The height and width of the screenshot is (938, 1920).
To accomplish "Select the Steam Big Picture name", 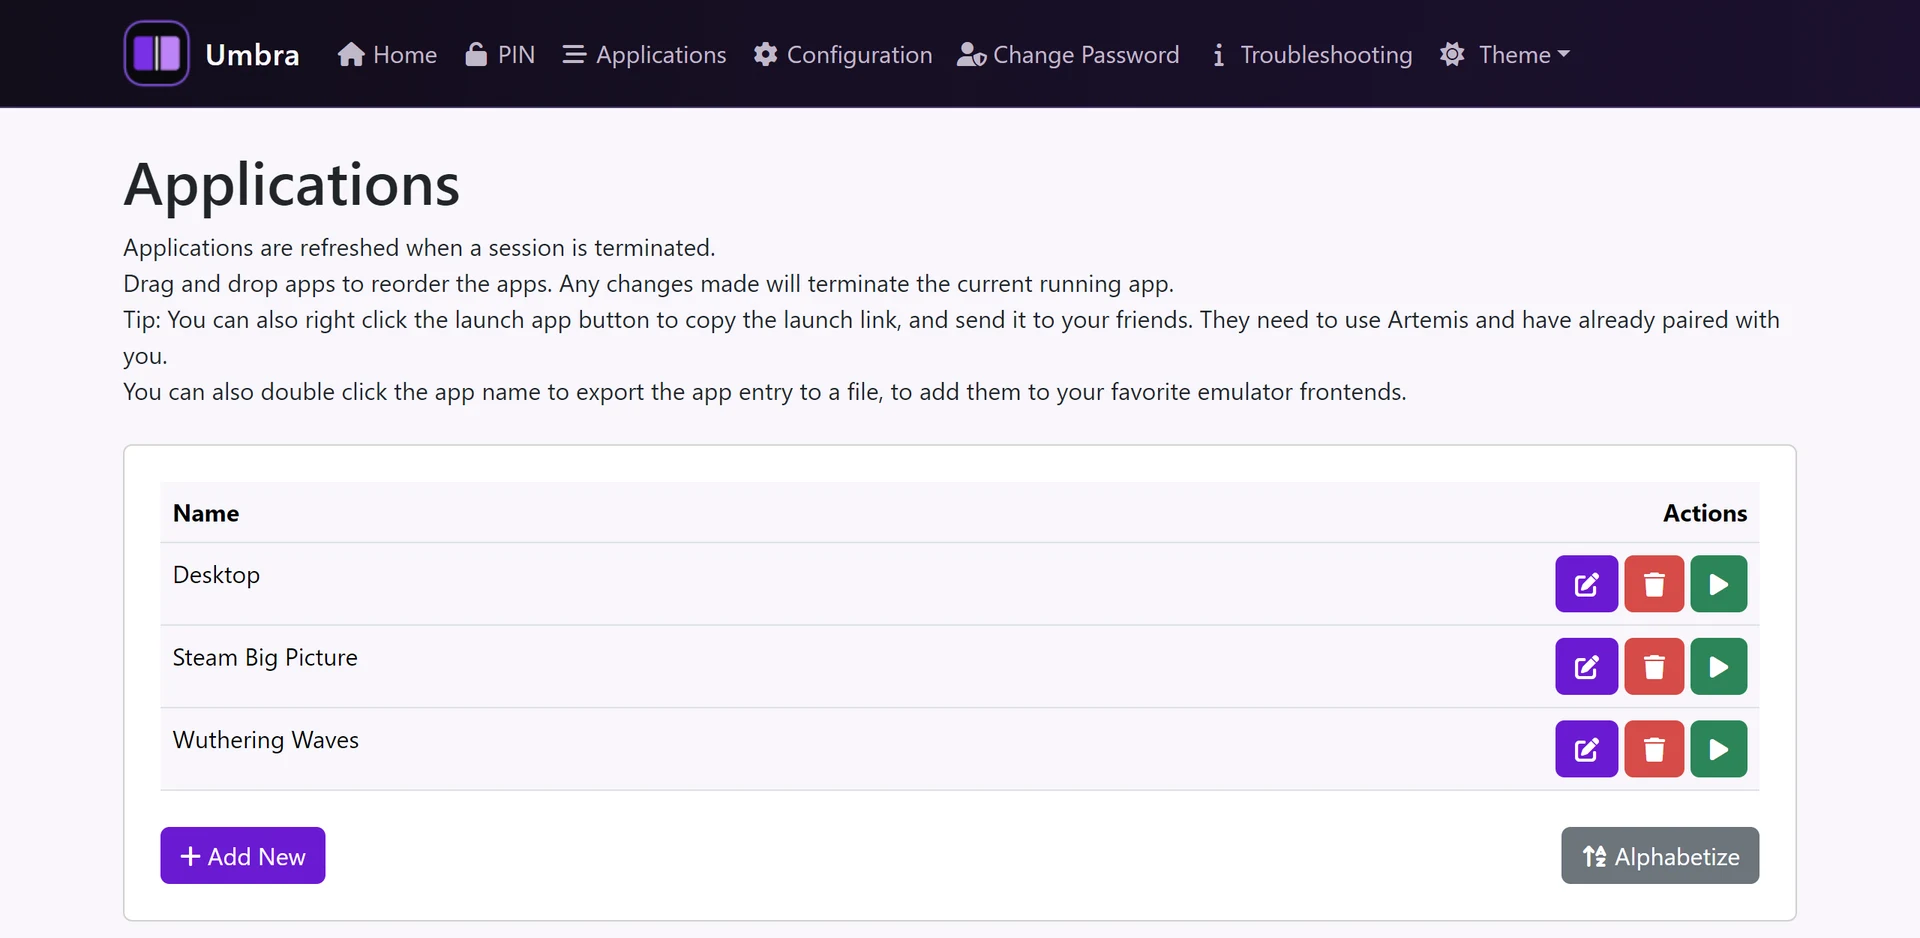I will click(x=265, y=657).
